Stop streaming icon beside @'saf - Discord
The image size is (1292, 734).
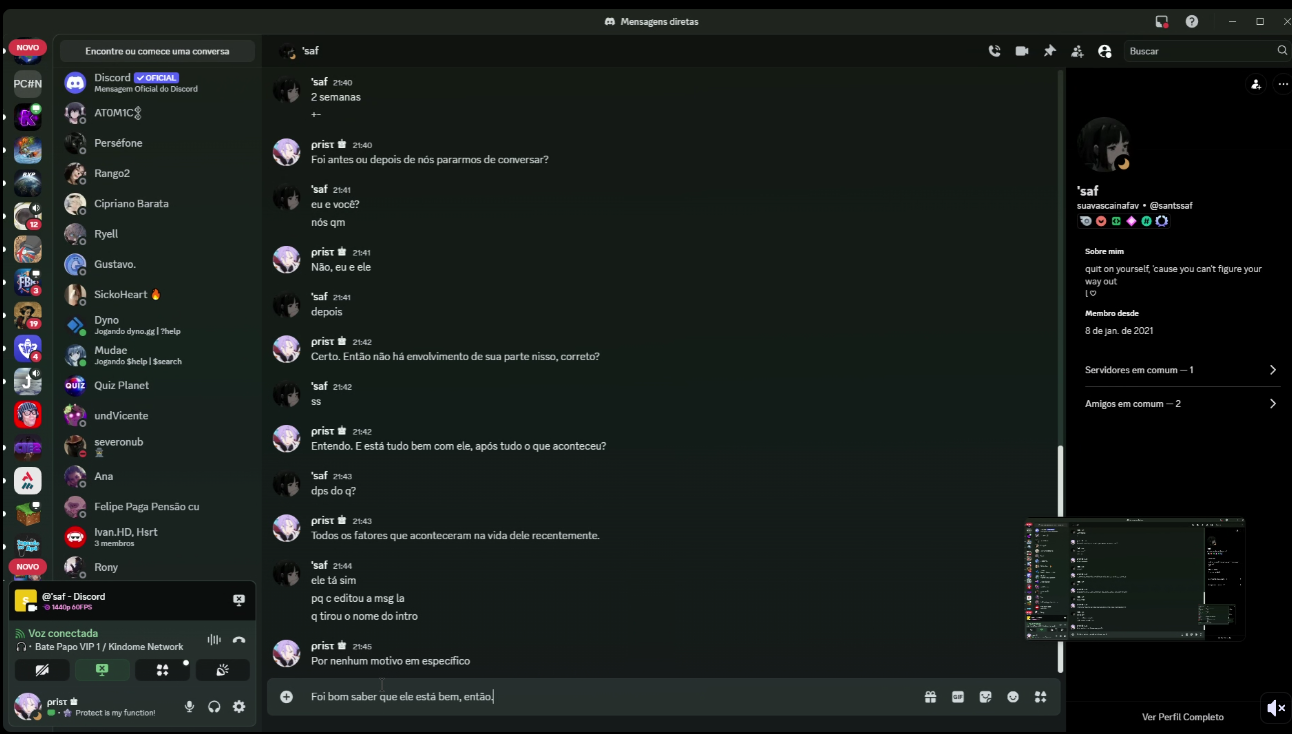[x=239, y=600]
